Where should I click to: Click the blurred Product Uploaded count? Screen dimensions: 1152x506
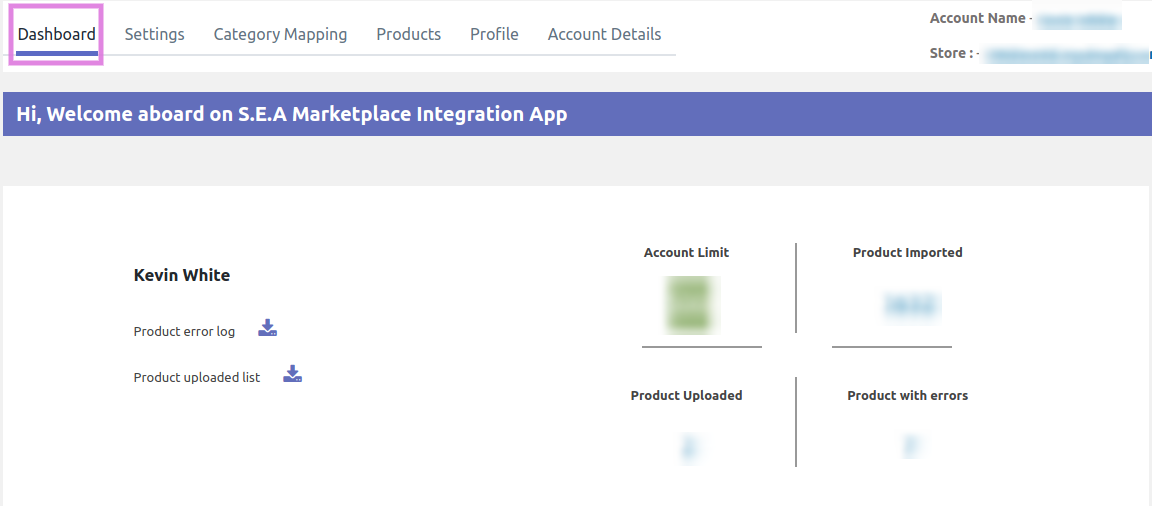pyautogui.click(x=688, y=447)
